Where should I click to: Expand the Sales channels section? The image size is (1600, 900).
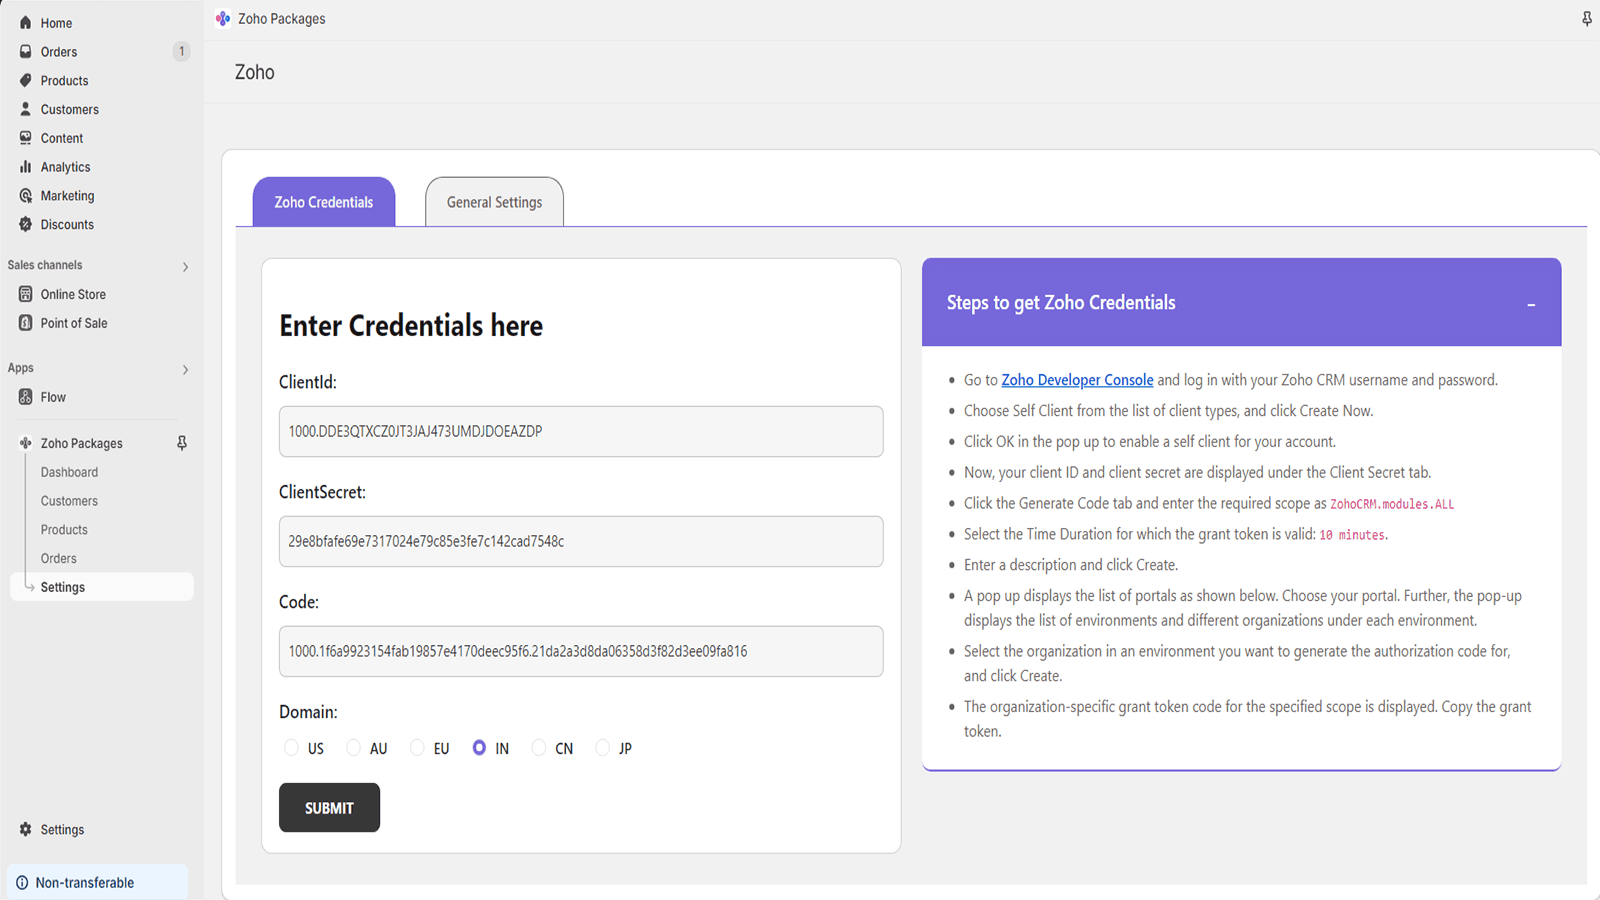(185, 266)
